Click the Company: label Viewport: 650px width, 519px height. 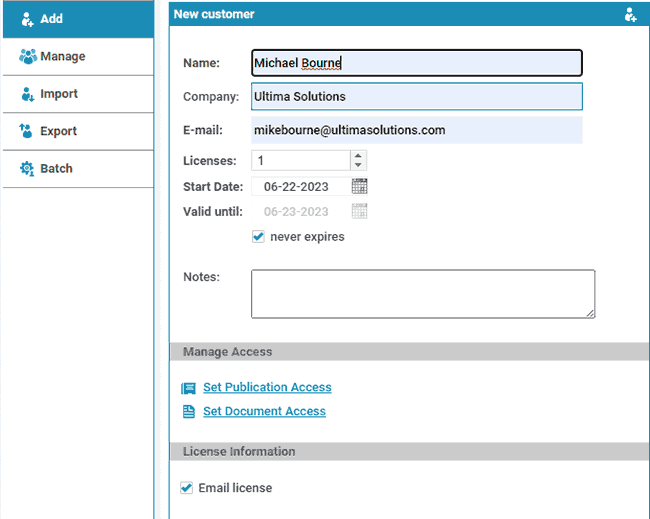pyautogui.click(x=211, y=97)
